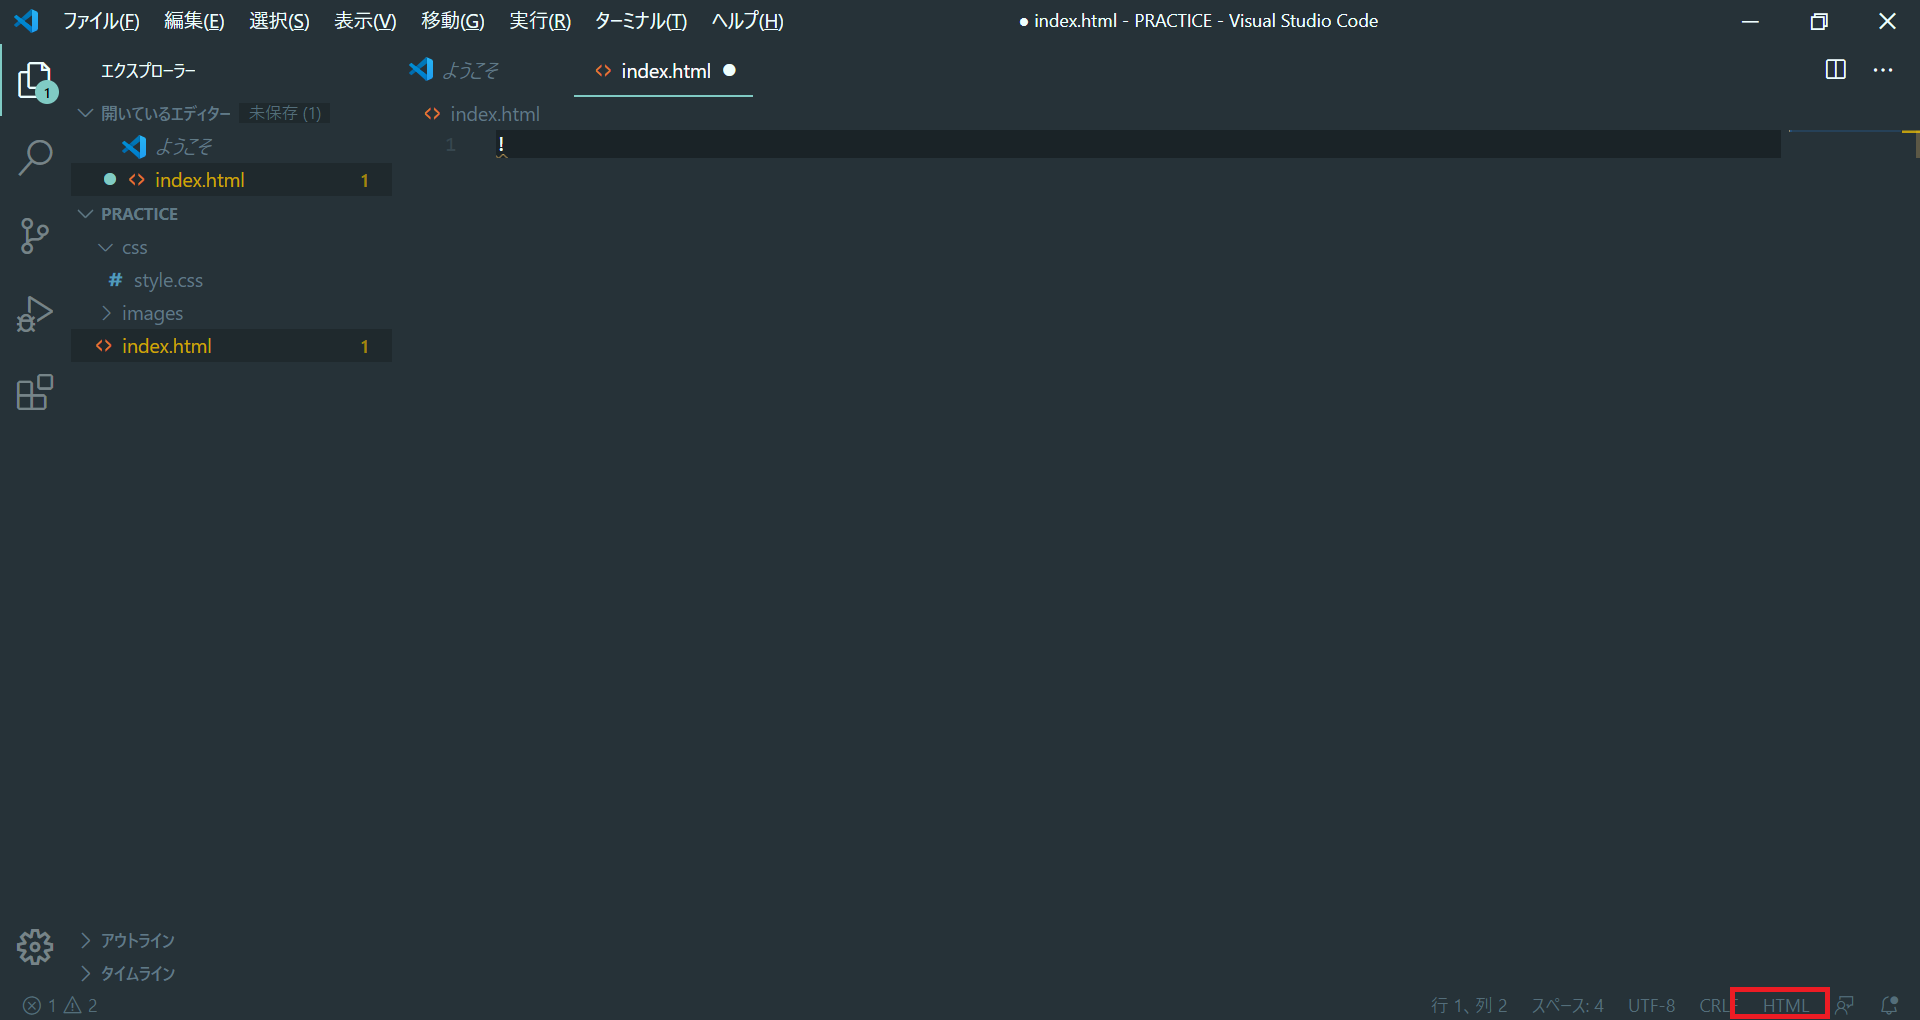Open the 表示(V) menu
The image size is (1920, 1020).
tap(365, 21)
